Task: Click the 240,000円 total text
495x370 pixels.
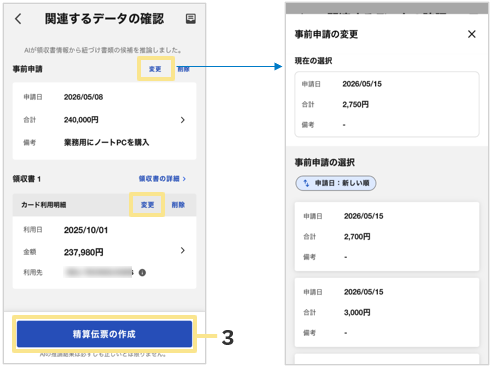Action: (x=81, y=120)
